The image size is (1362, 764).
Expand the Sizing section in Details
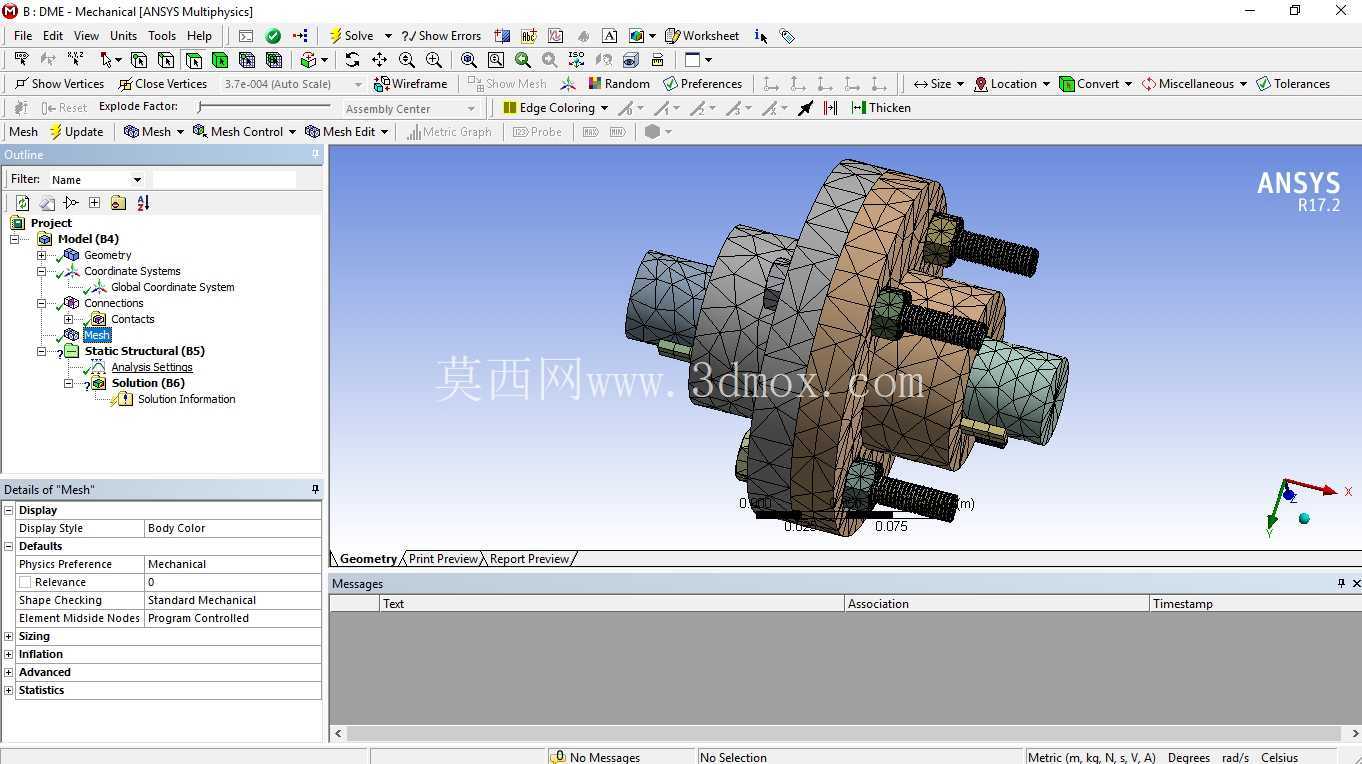point(9,636)
